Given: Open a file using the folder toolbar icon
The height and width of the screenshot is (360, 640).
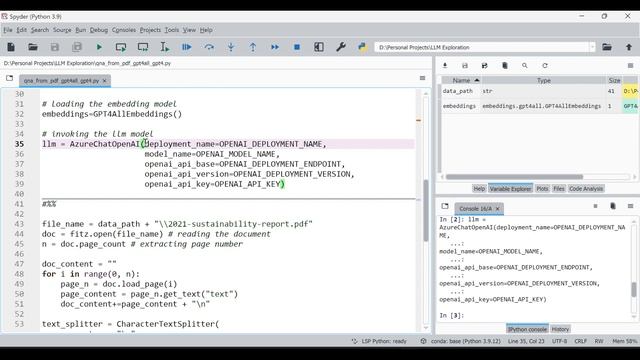Looking at the screenshot, I should pos(33,47).
